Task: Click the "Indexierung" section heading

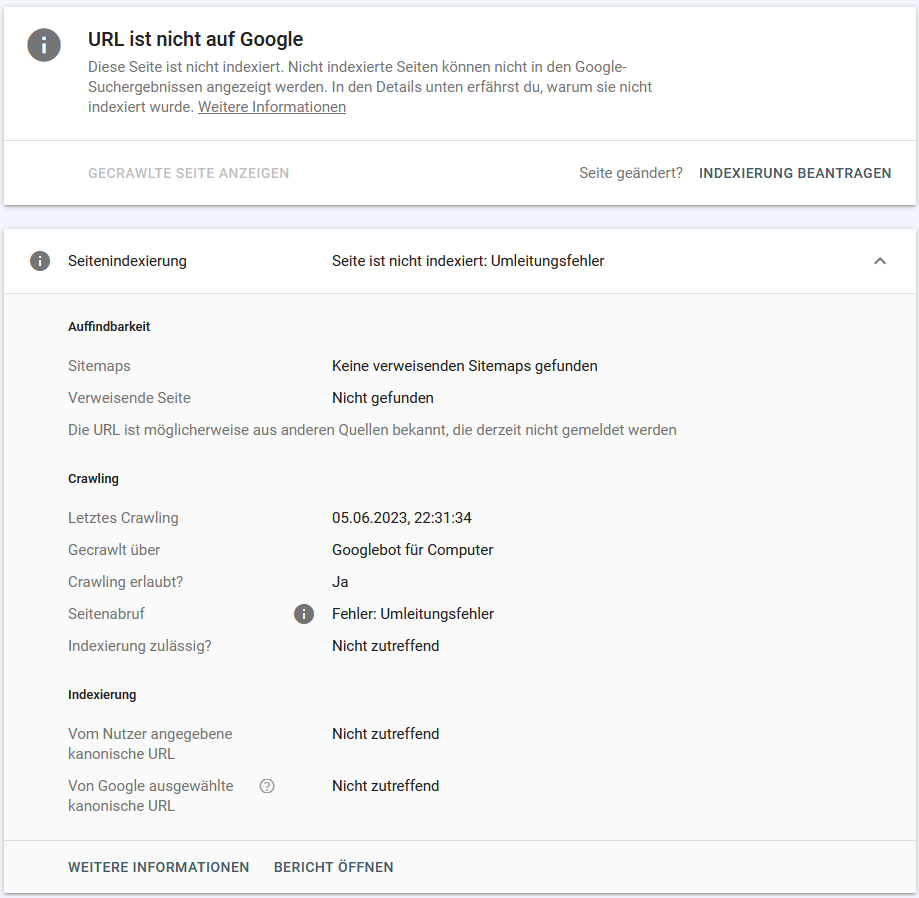Action: click(x=102, y=694)
